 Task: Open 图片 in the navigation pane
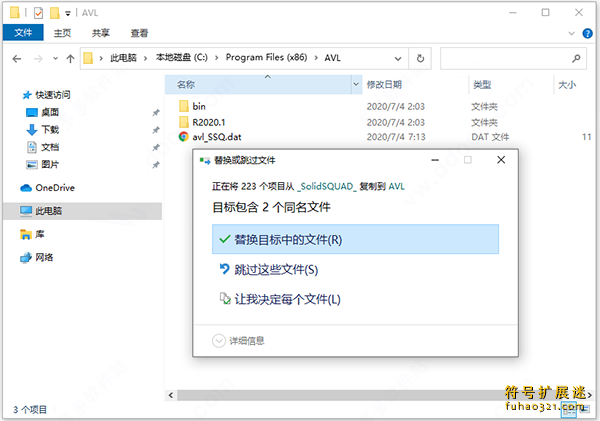tap(50, 165)
